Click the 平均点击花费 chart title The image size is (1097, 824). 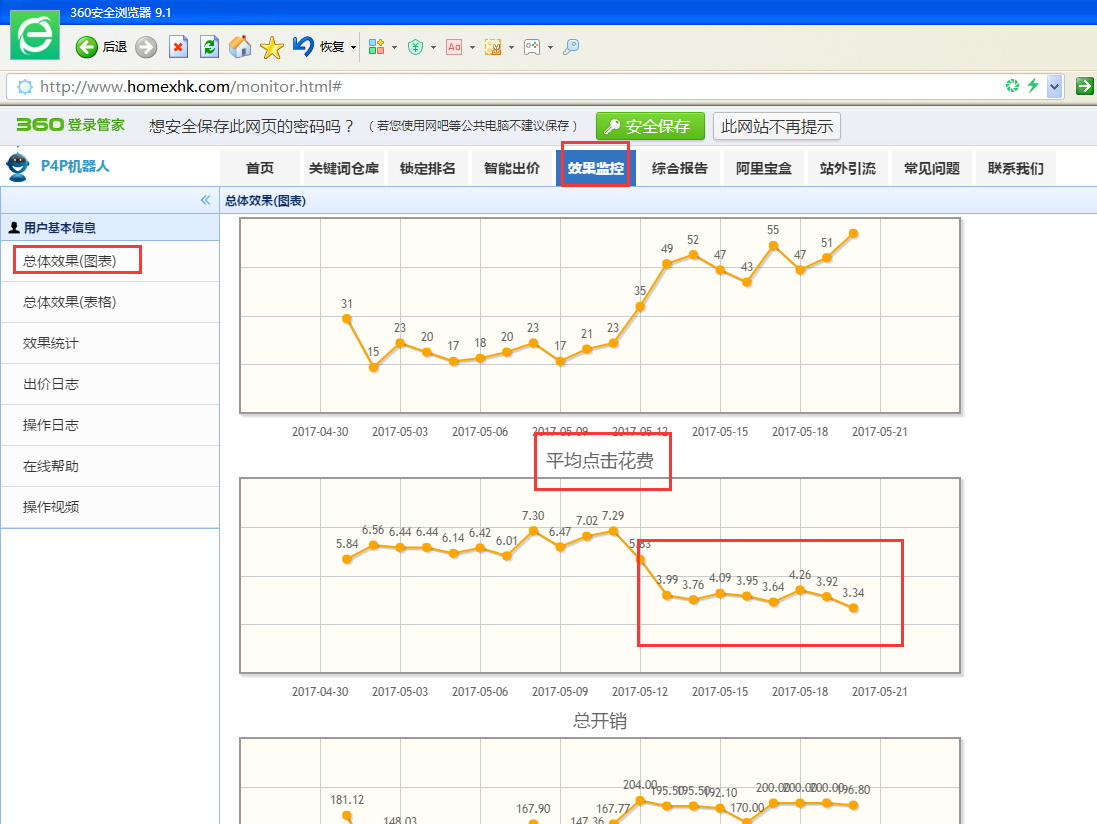click(x=600, y=460)
